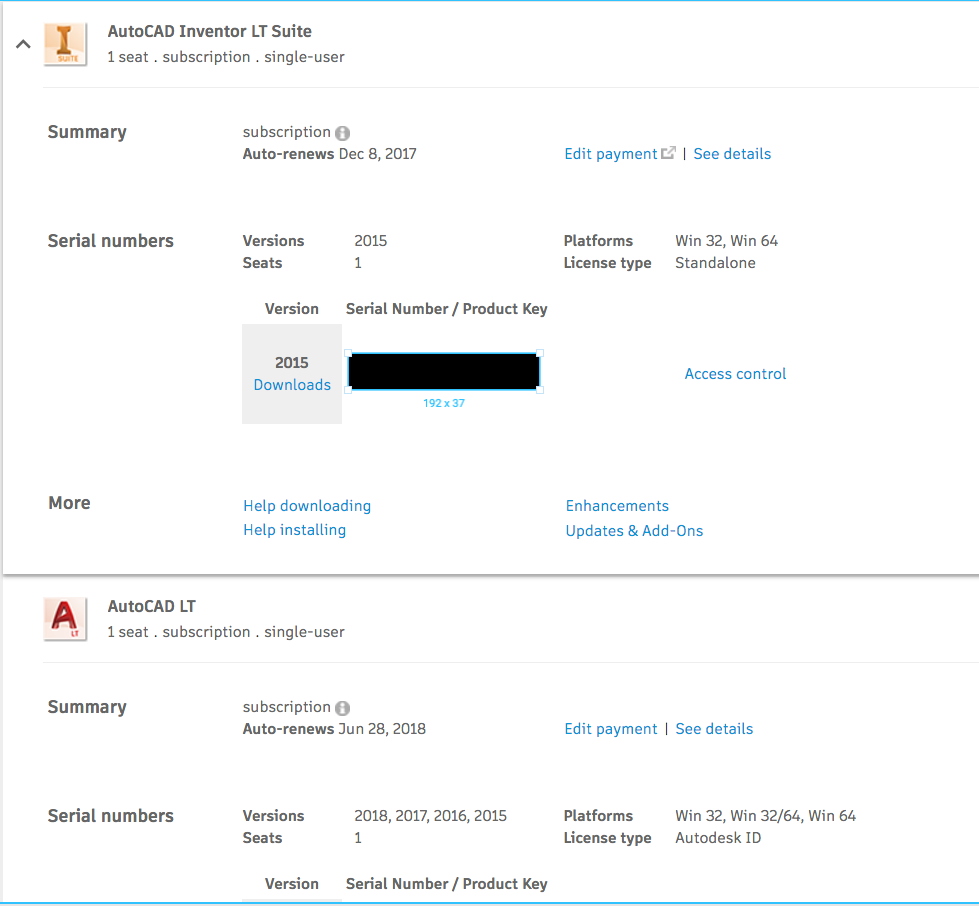Open Downloads for the 2015 version
Image resolution: width=979 pixels, height=906 pixels.
(291, 384)
